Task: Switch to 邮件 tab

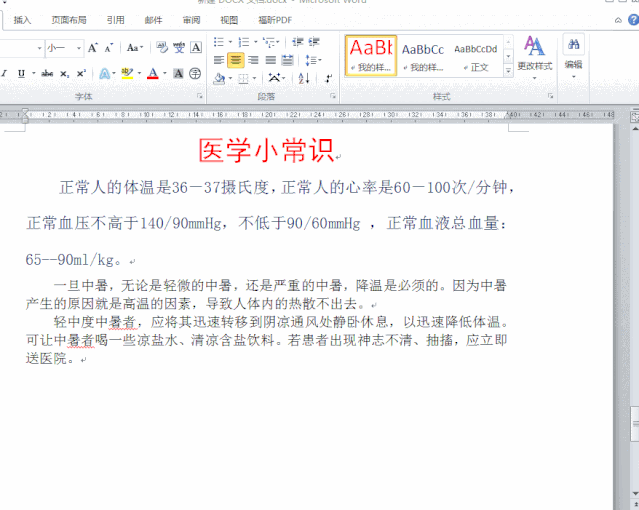Action: point(153,20)
